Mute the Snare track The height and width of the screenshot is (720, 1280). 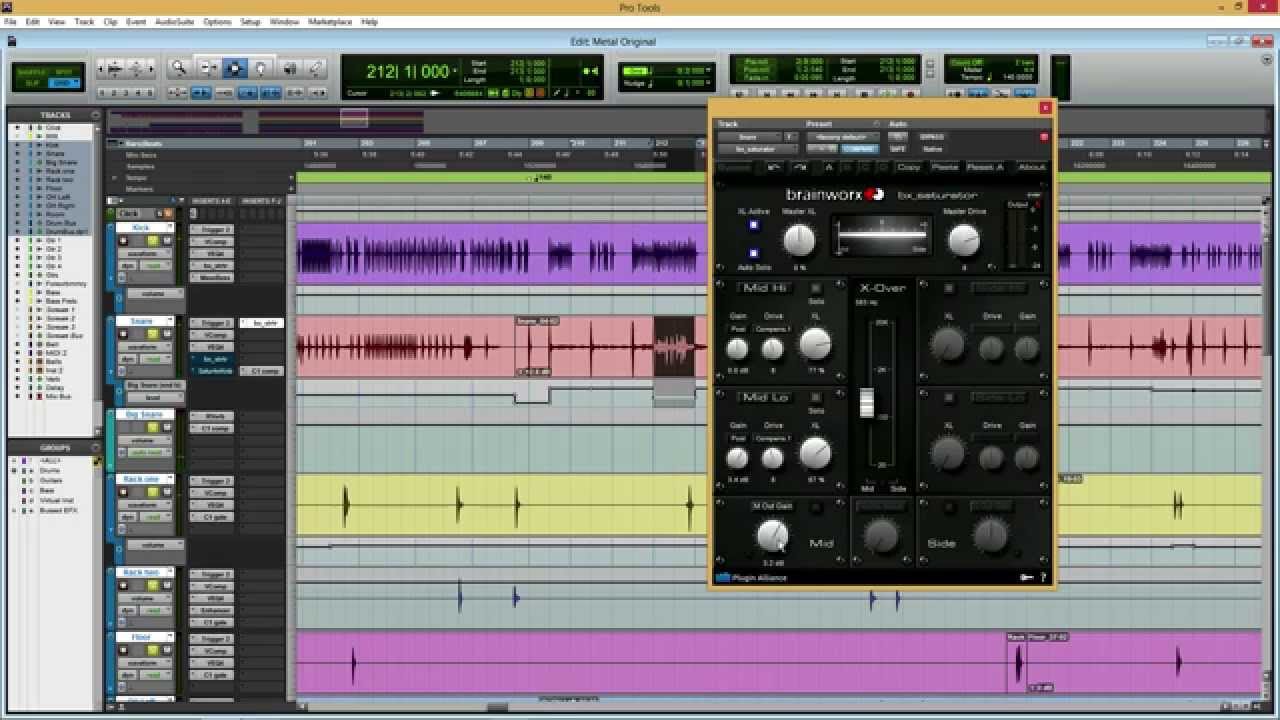point(167,335)
